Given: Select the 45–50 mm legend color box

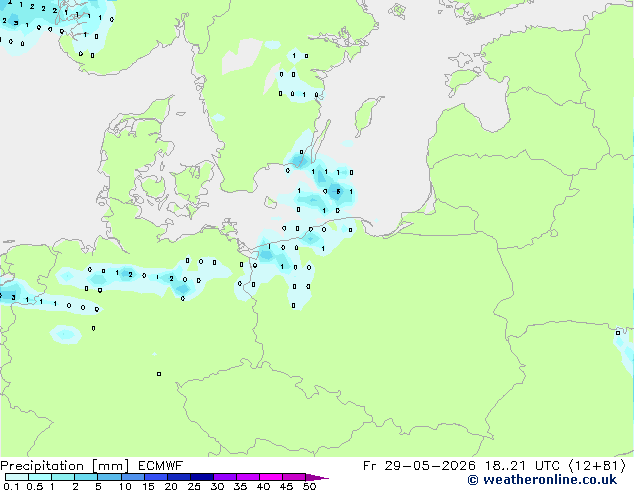Looking at the screenshot, I should tap(294, 477).
